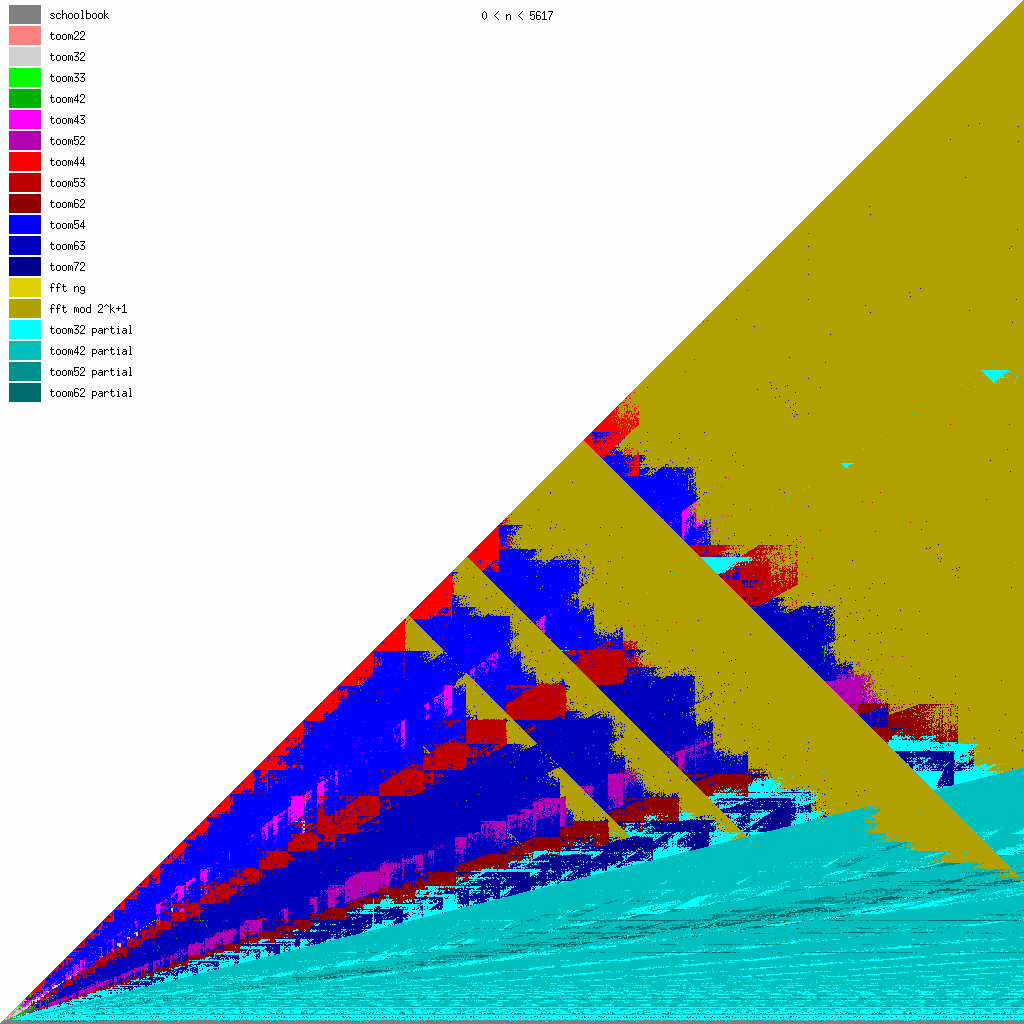Click the 'toom42' legend label
1024x1024 pixels.
tap(67, 99)
